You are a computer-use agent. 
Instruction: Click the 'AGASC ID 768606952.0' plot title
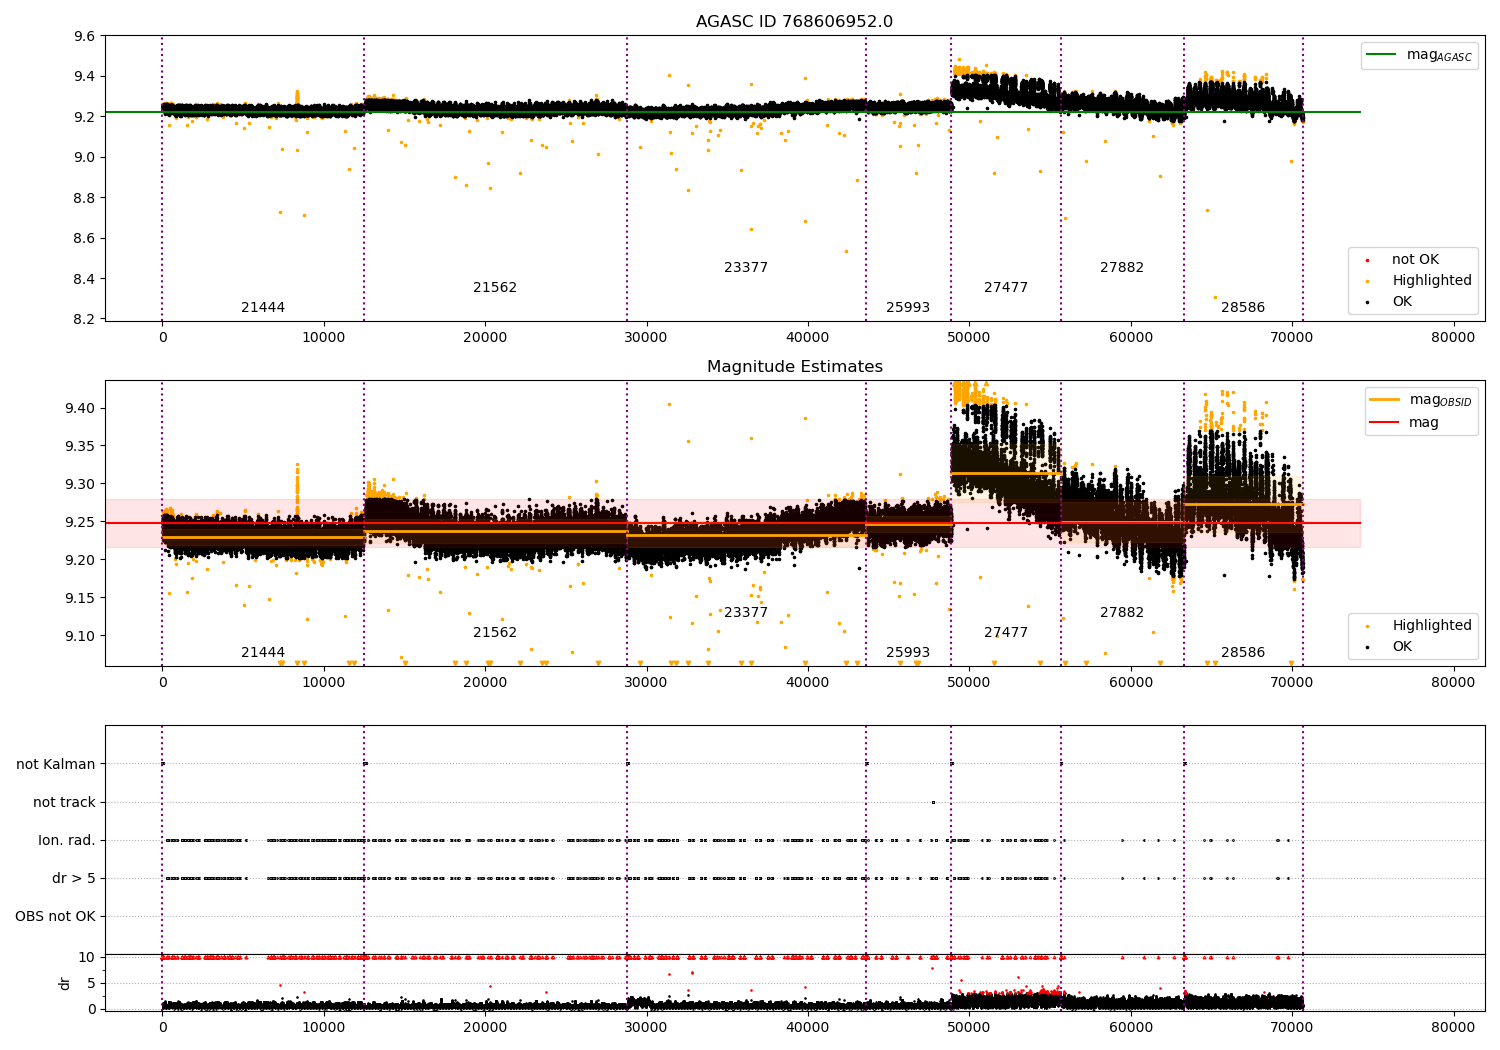[x=794, y=22]
